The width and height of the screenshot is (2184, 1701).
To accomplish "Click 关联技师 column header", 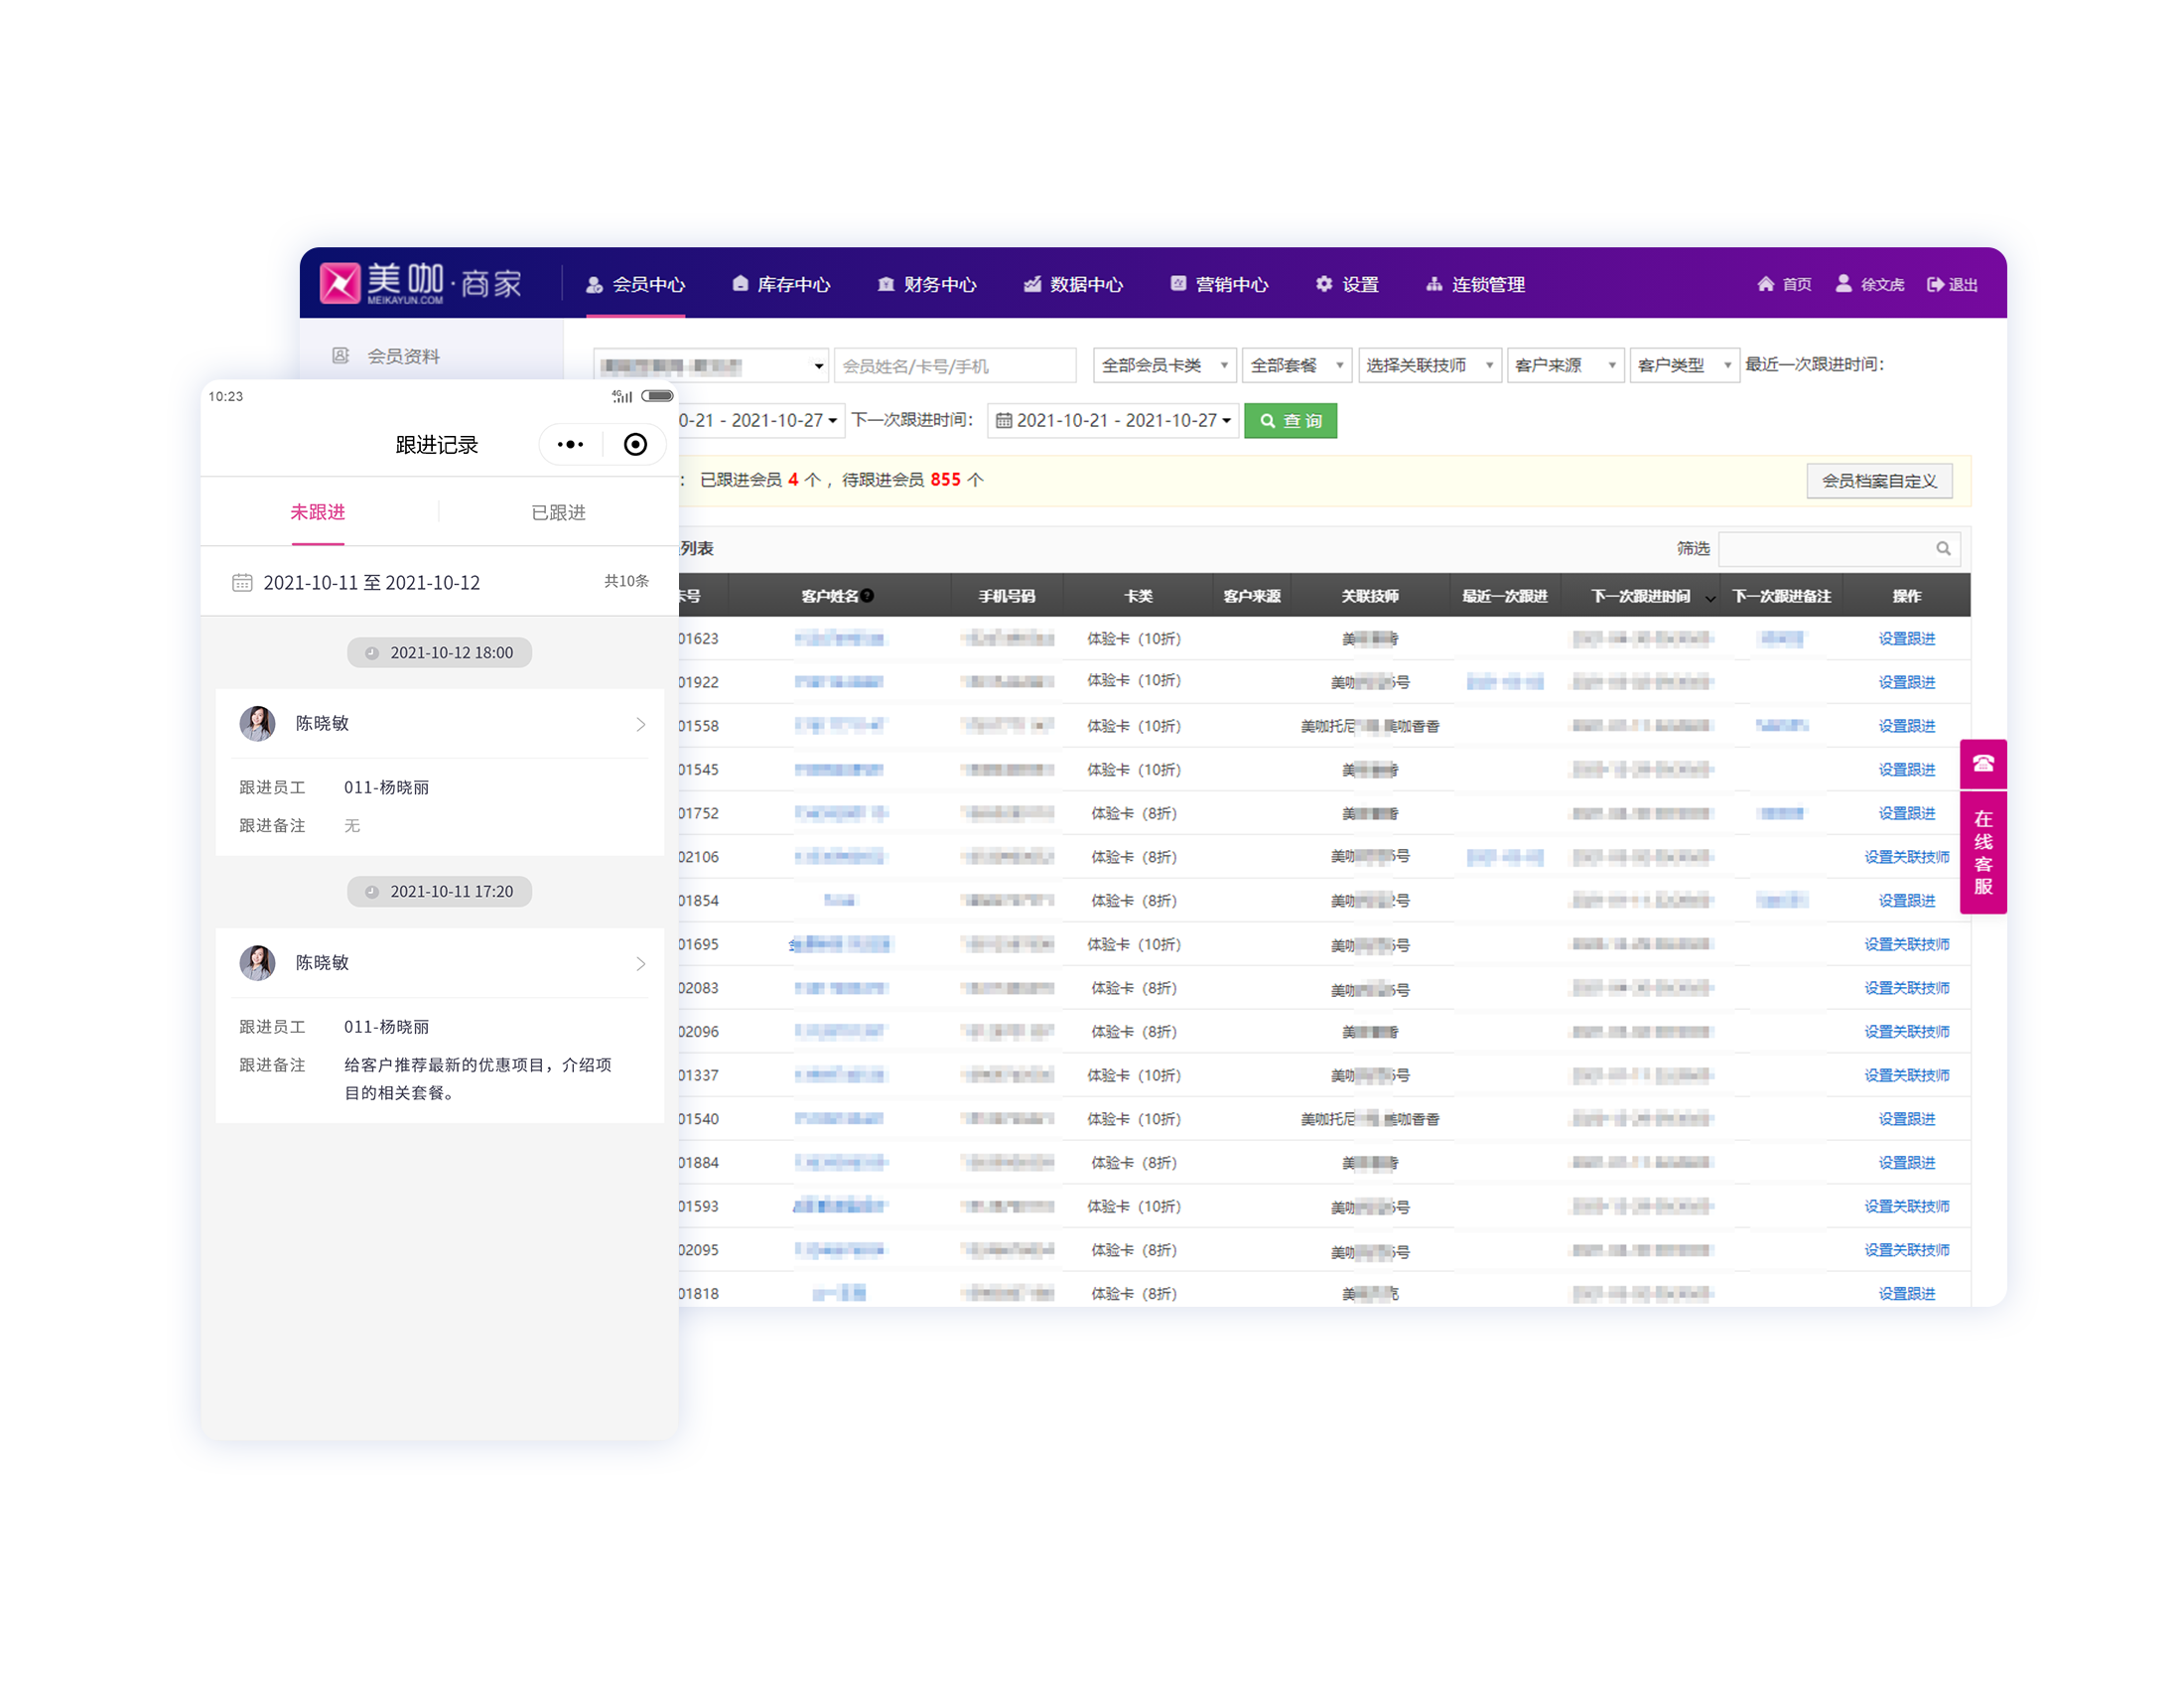I will 1370,596.
